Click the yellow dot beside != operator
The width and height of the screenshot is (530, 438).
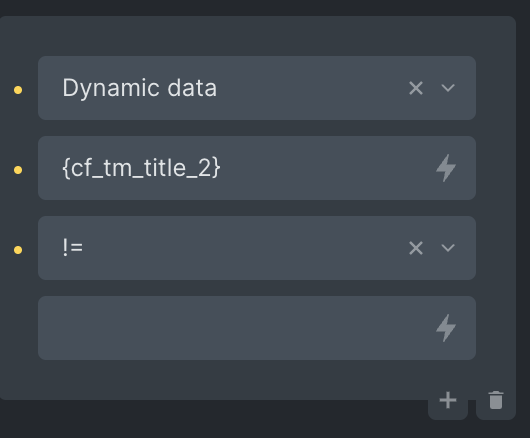click(x=18, y=250)
